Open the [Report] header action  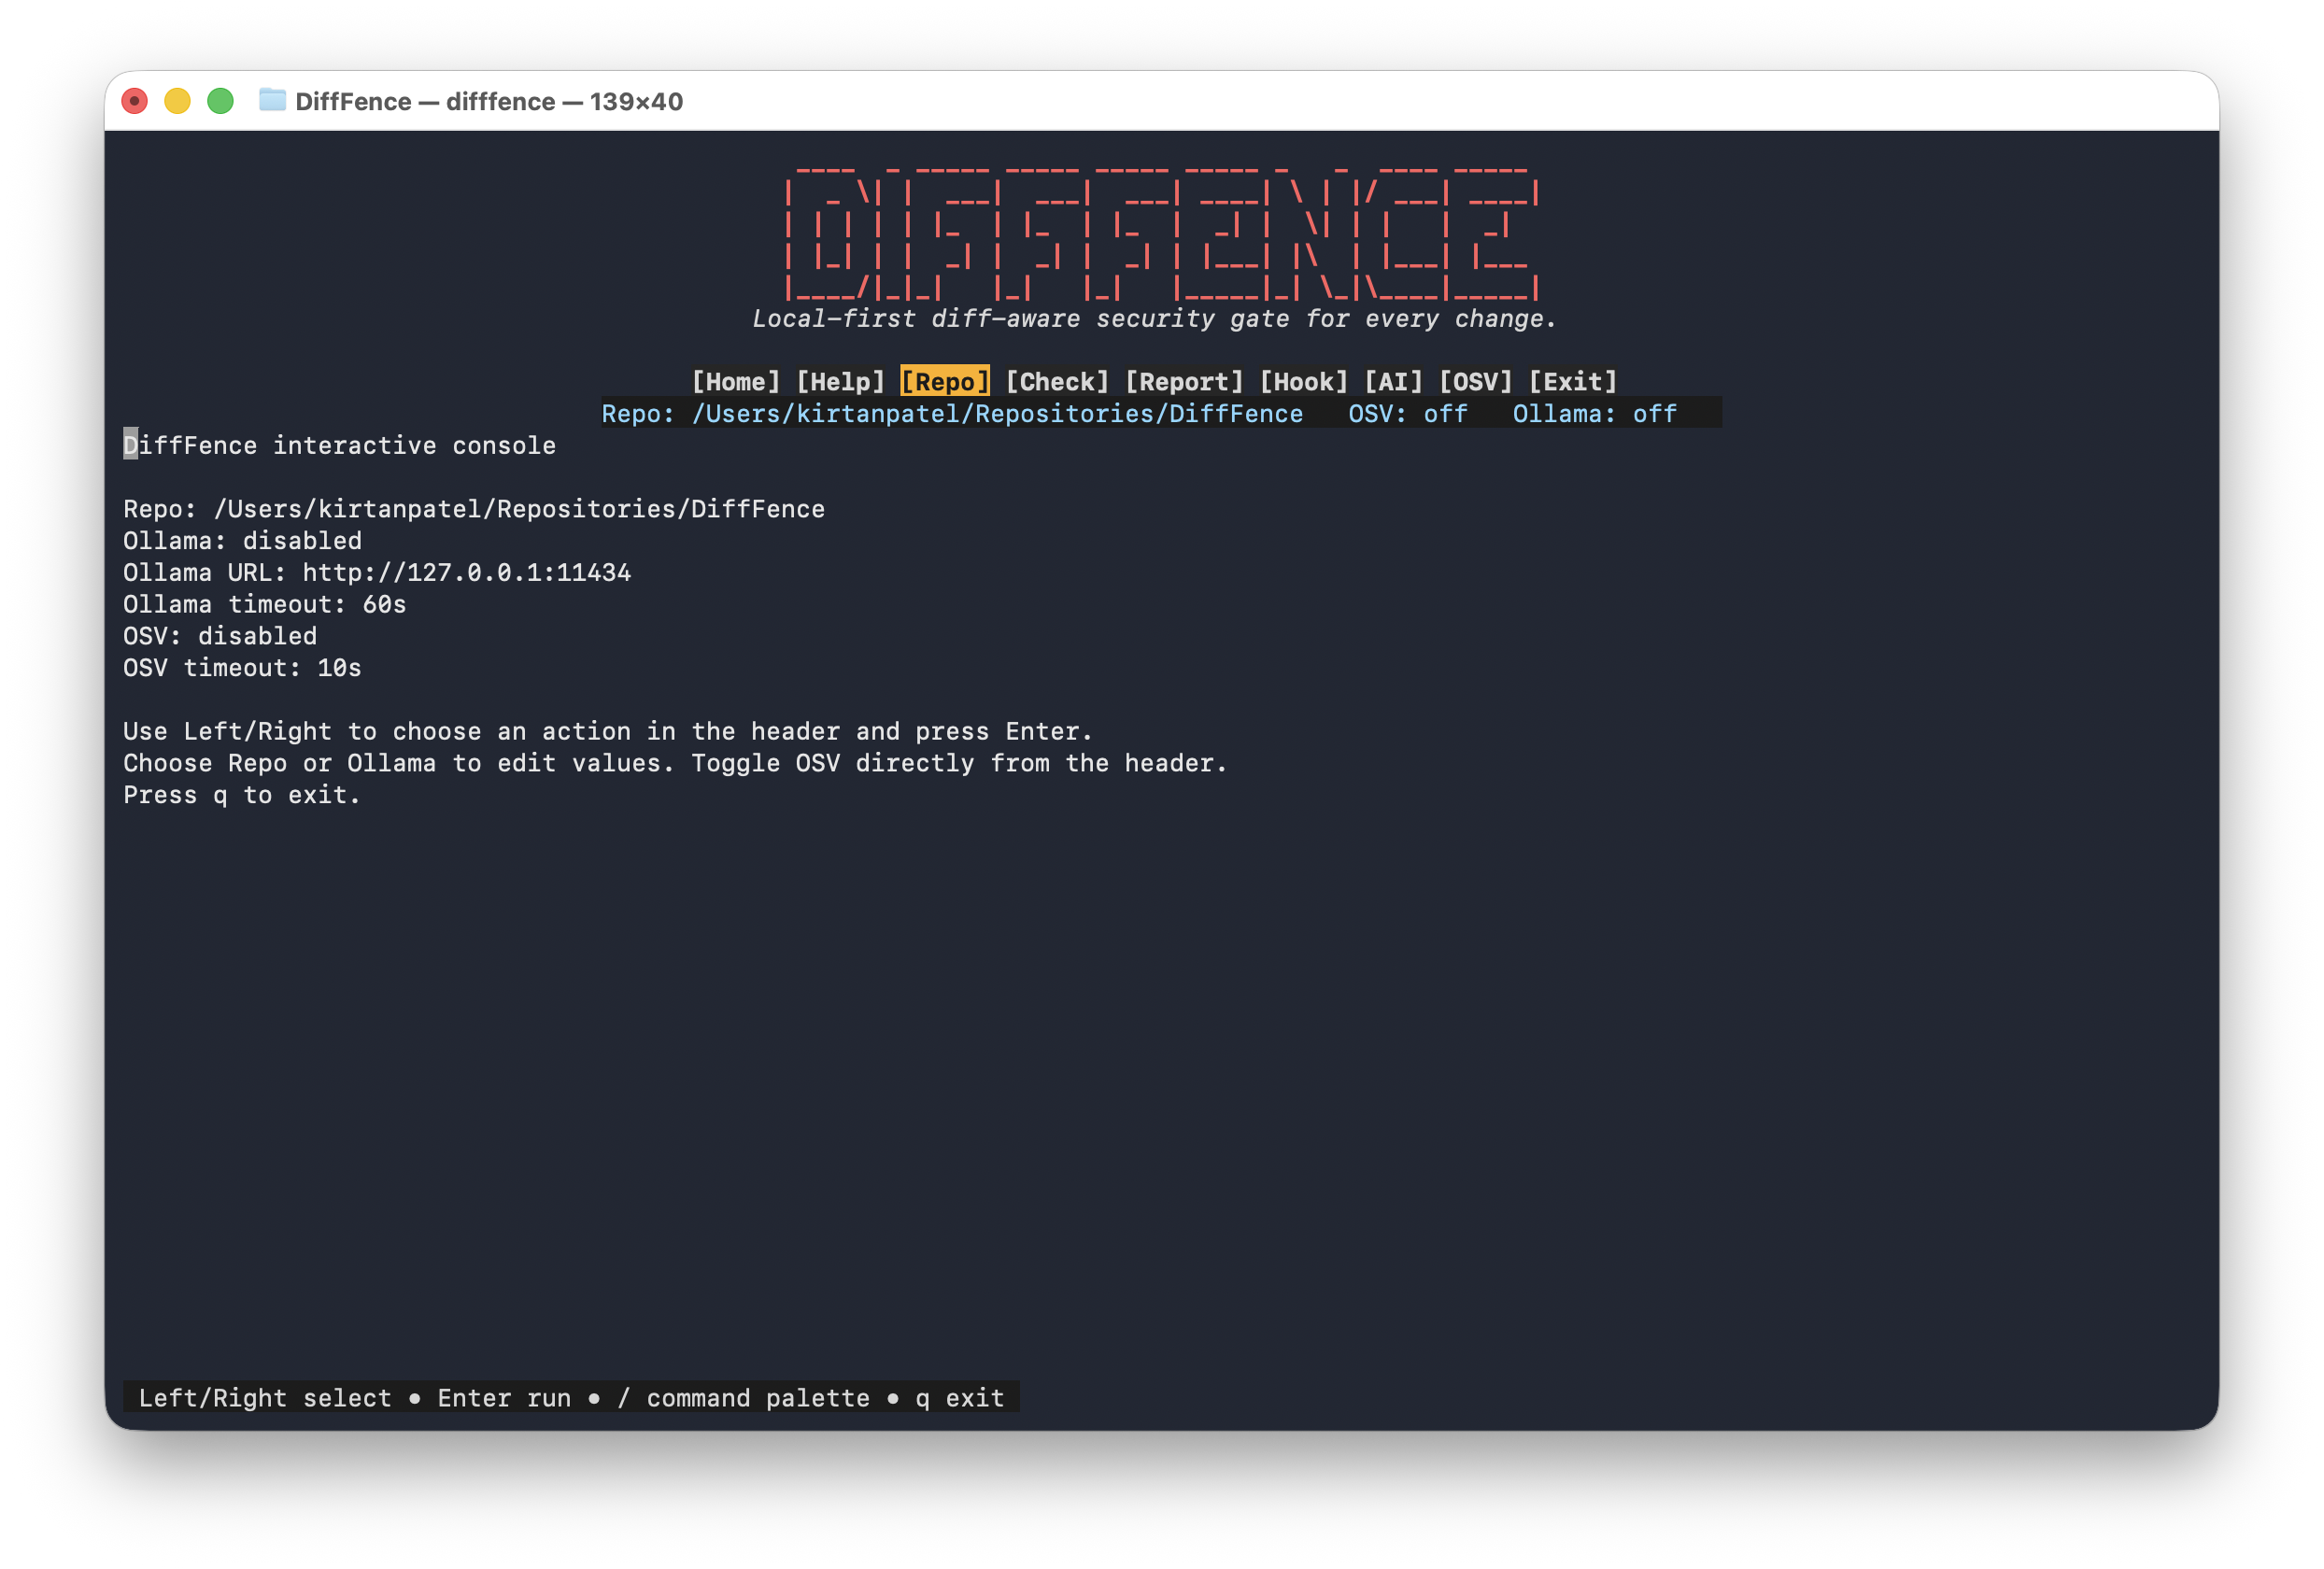(1184, 382)
